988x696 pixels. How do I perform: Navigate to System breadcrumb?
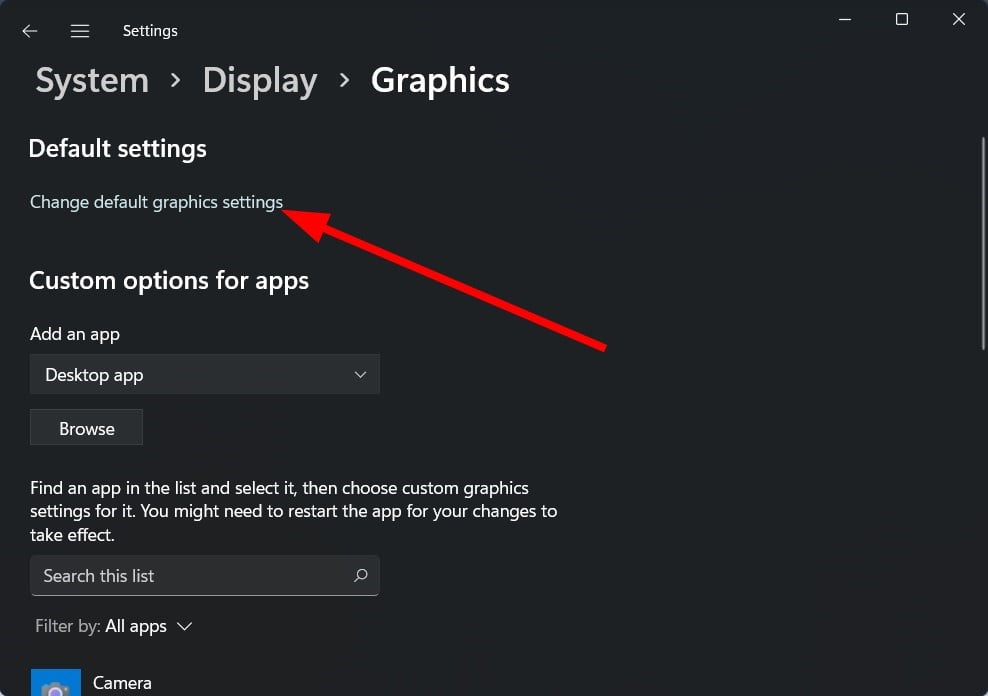tap(92, 81)
